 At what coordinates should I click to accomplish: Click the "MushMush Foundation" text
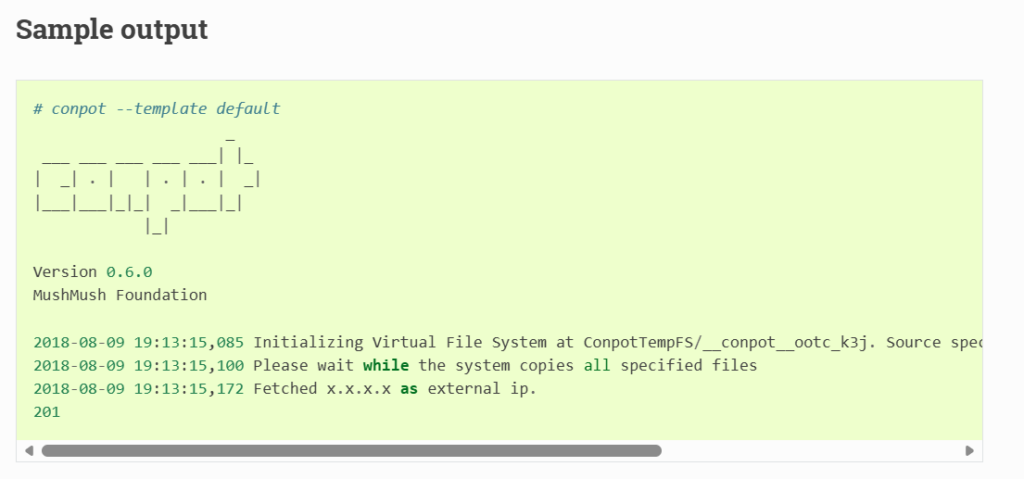point(120,295)
